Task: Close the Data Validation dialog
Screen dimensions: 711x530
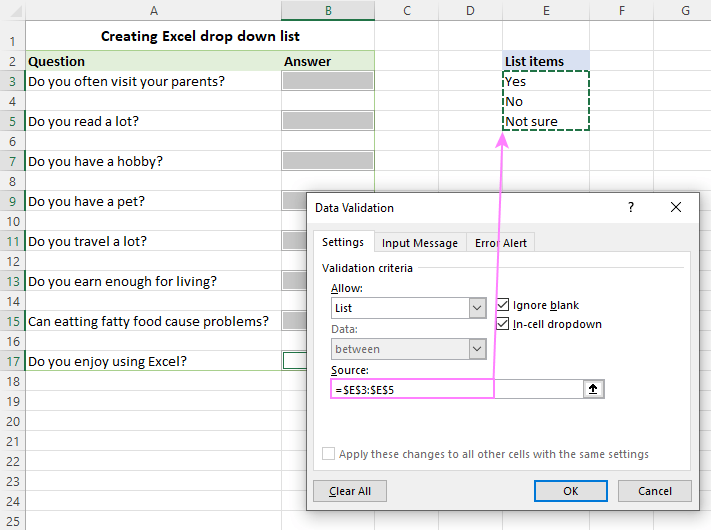Action: (676, 207)
